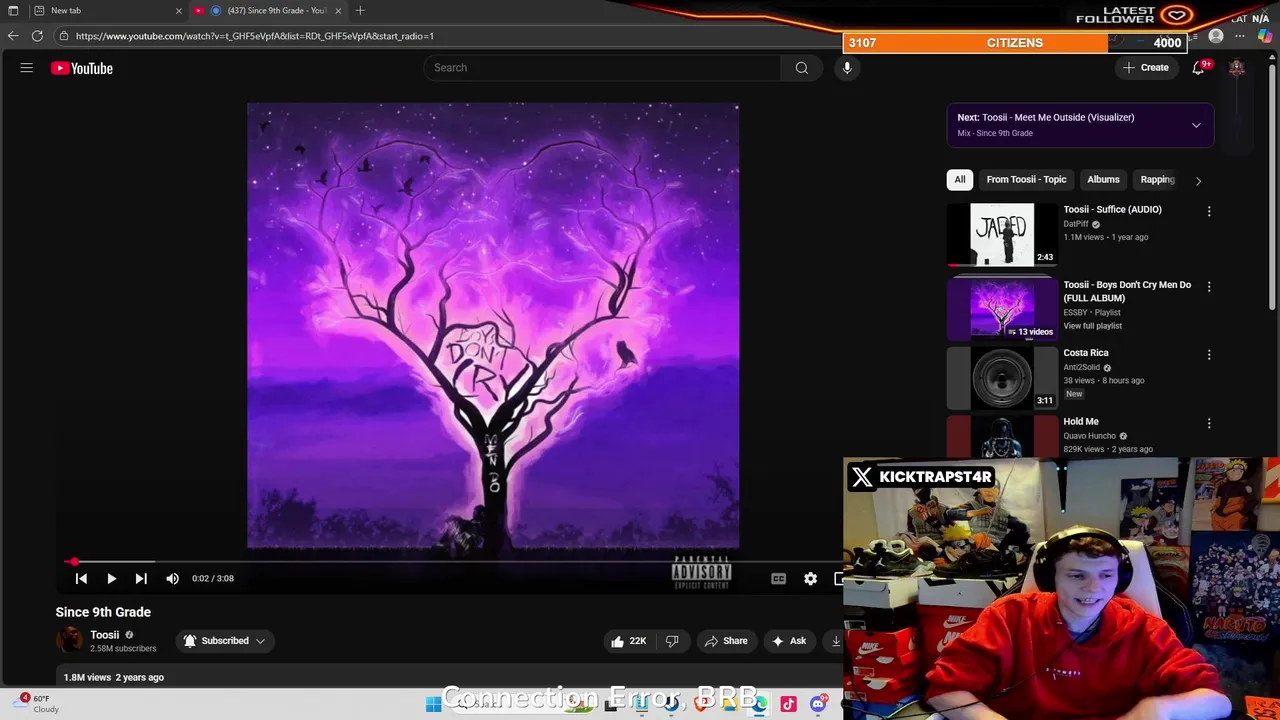Dislike the Since 9th Grade video
The height and width of the screenshot is (720, 1280).
(672, 641)
